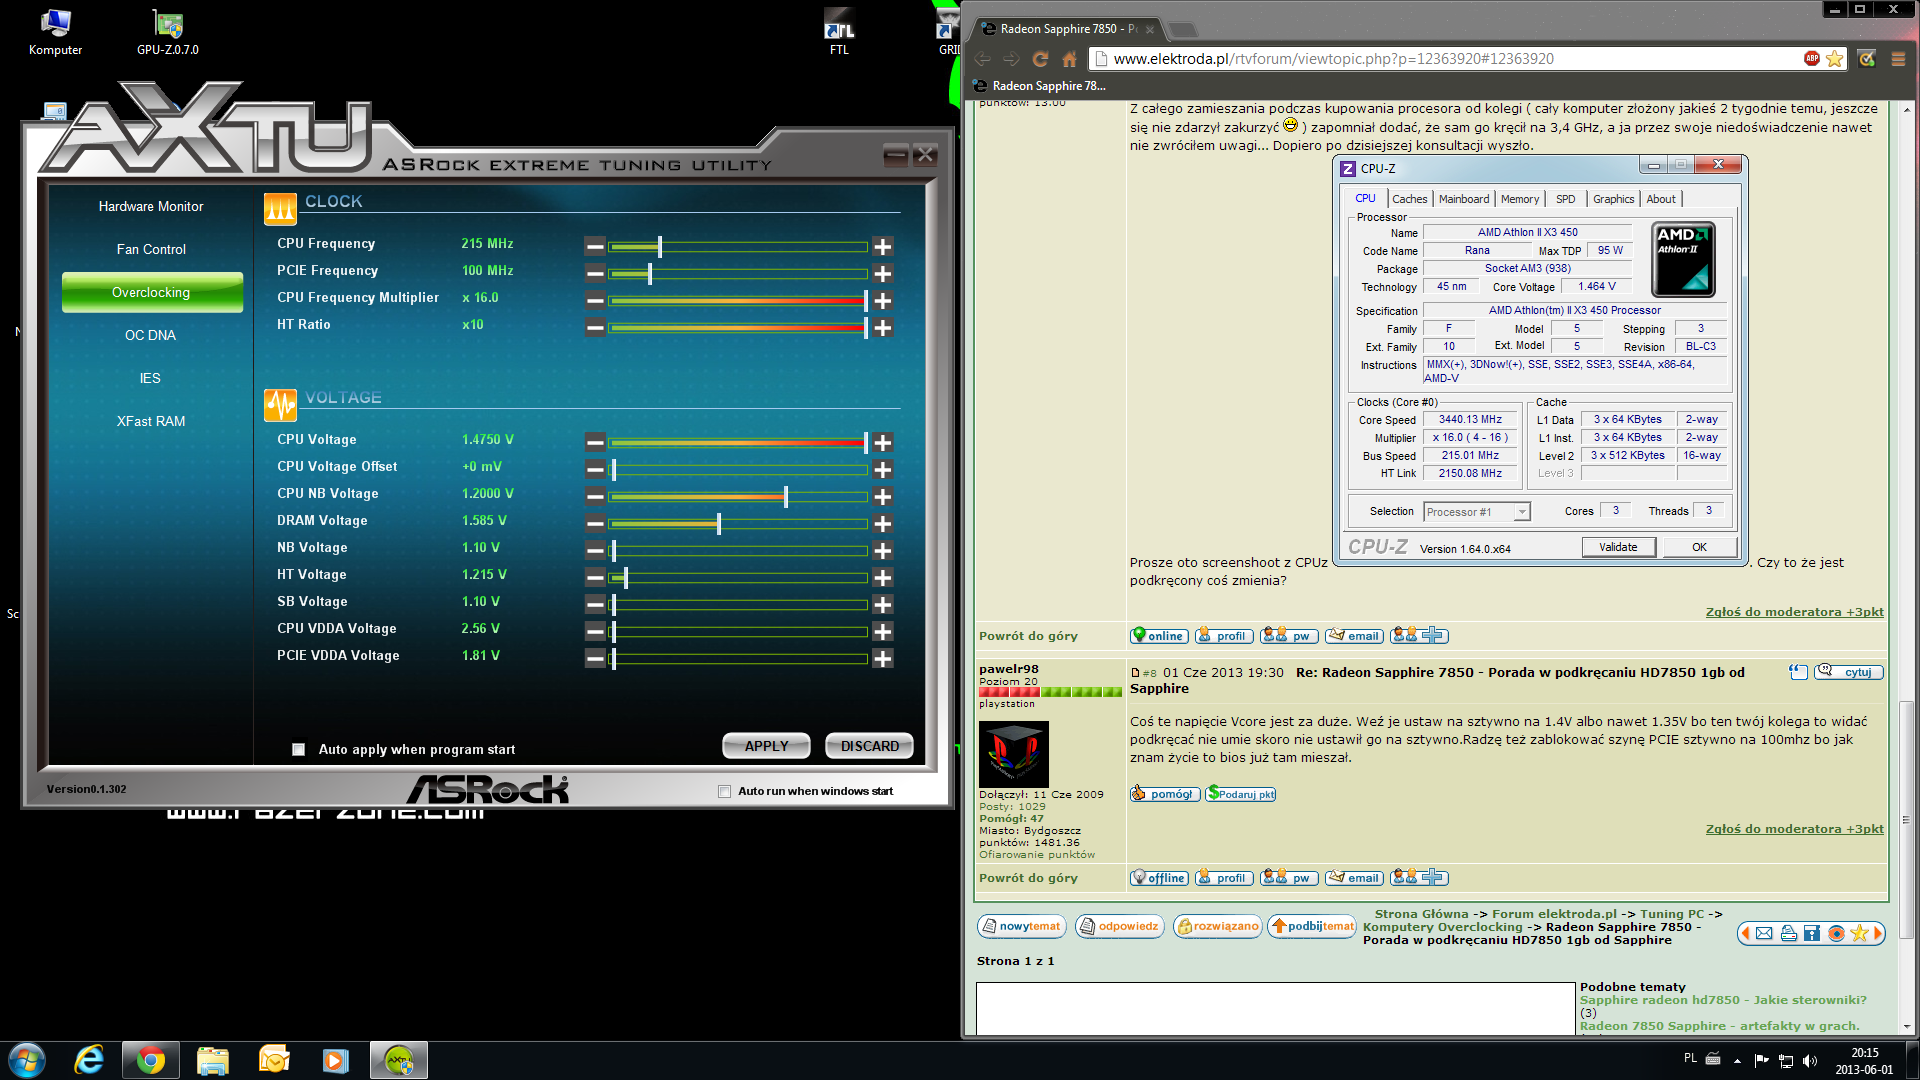Open PL language selector in tray
This screenshot has width=1920, height=1080.
tap(1690, 1058)
